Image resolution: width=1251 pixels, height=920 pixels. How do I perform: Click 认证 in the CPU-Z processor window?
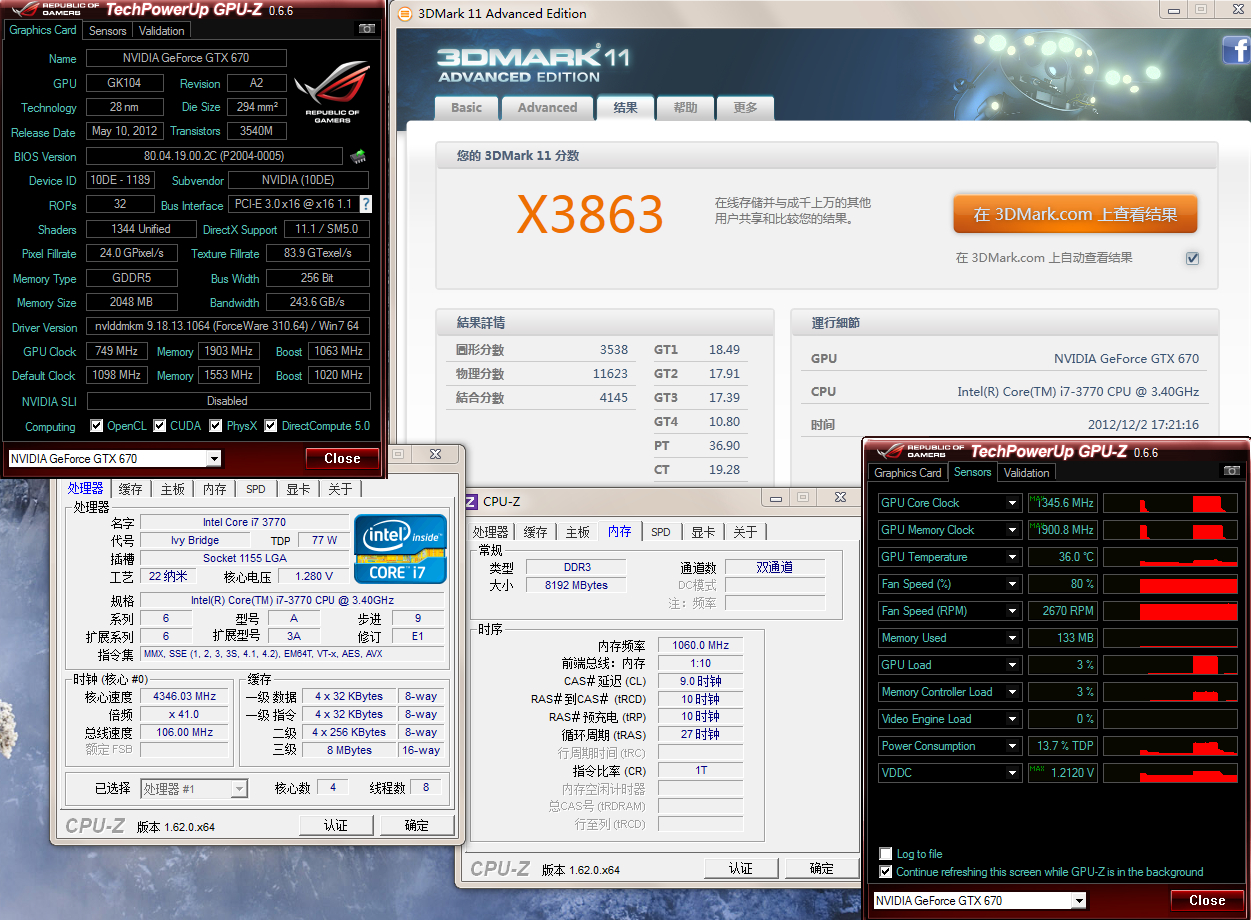[336, 825]
